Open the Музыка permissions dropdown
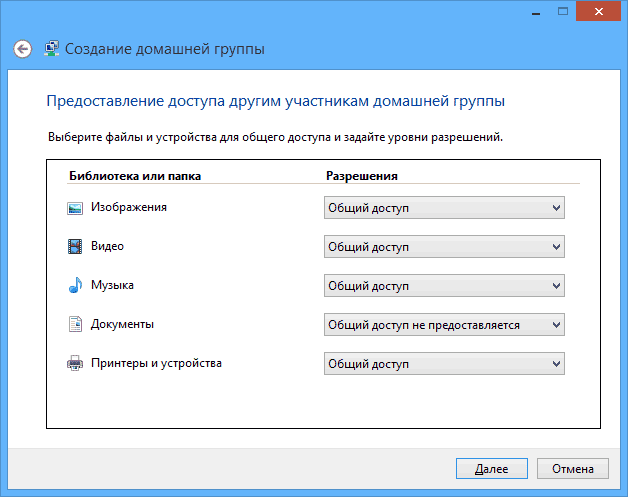The width and height of the screenshot is (628, 497). pos(444,286)
